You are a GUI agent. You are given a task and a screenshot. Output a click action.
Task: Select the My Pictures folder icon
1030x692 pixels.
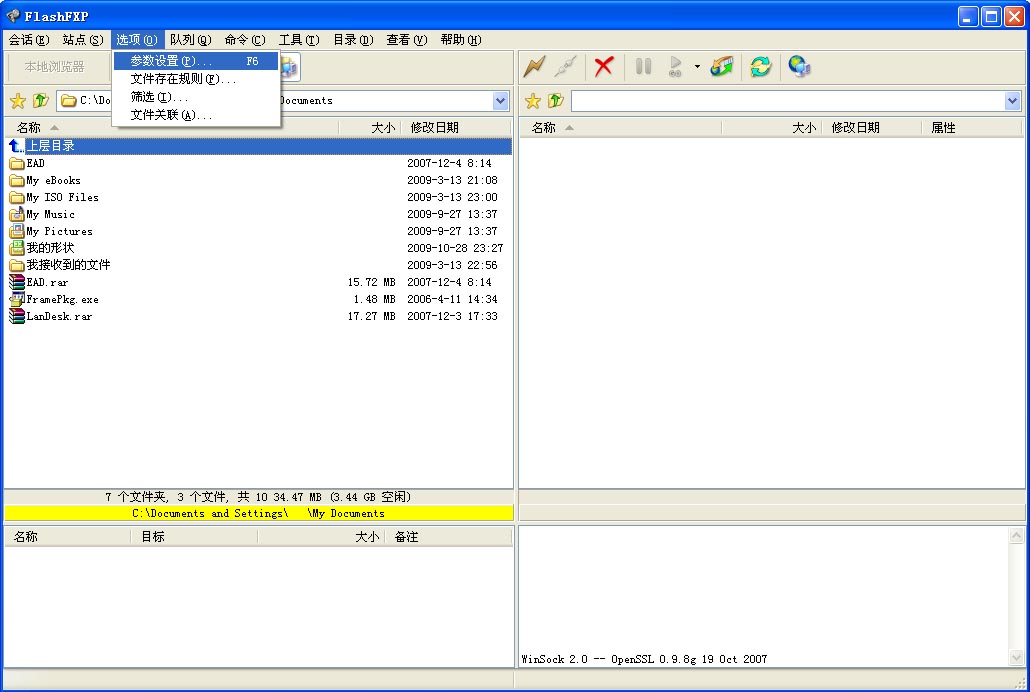(x=16, y=231)
